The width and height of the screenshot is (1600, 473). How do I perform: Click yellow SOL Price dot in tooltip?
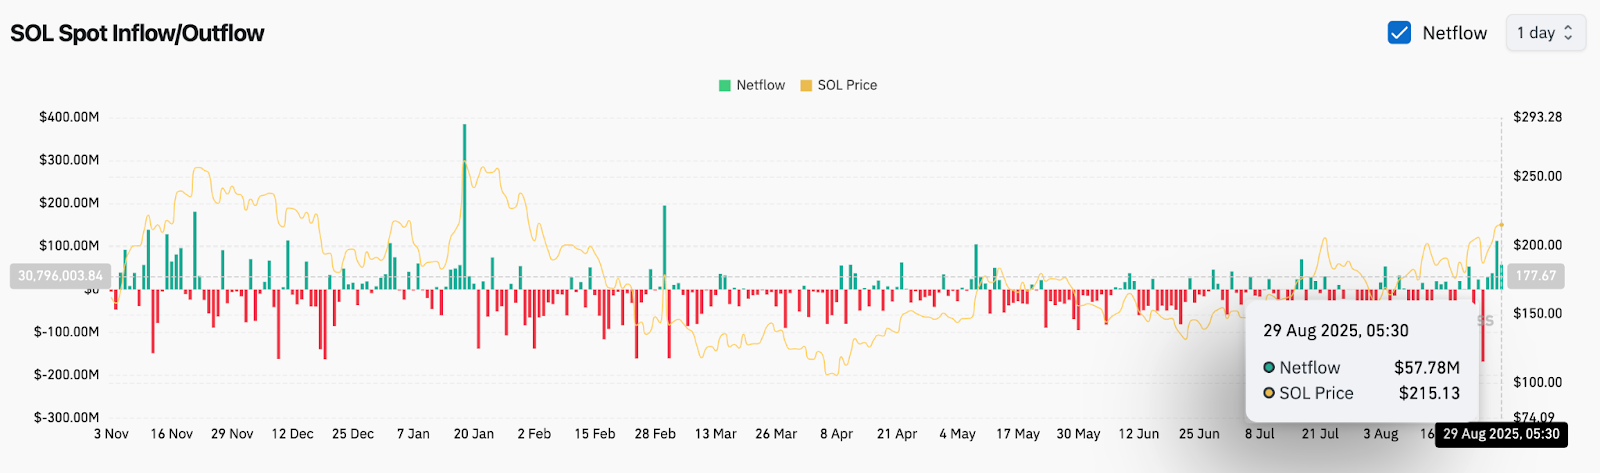(x=1269, y=393)
